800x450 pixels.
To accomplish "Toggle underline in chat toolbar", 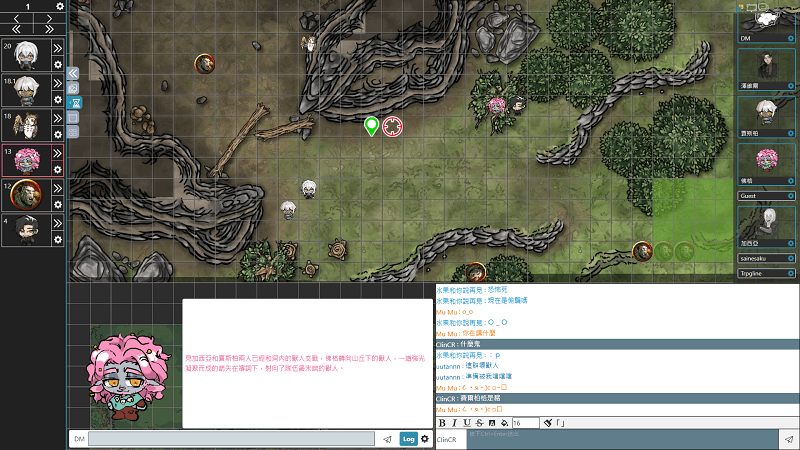I will [x=467, y=423].
